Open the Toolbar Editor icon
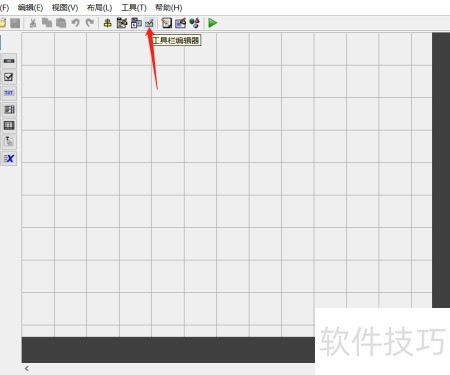Screen dimensions: 450x375 click(x=149, y=23)
